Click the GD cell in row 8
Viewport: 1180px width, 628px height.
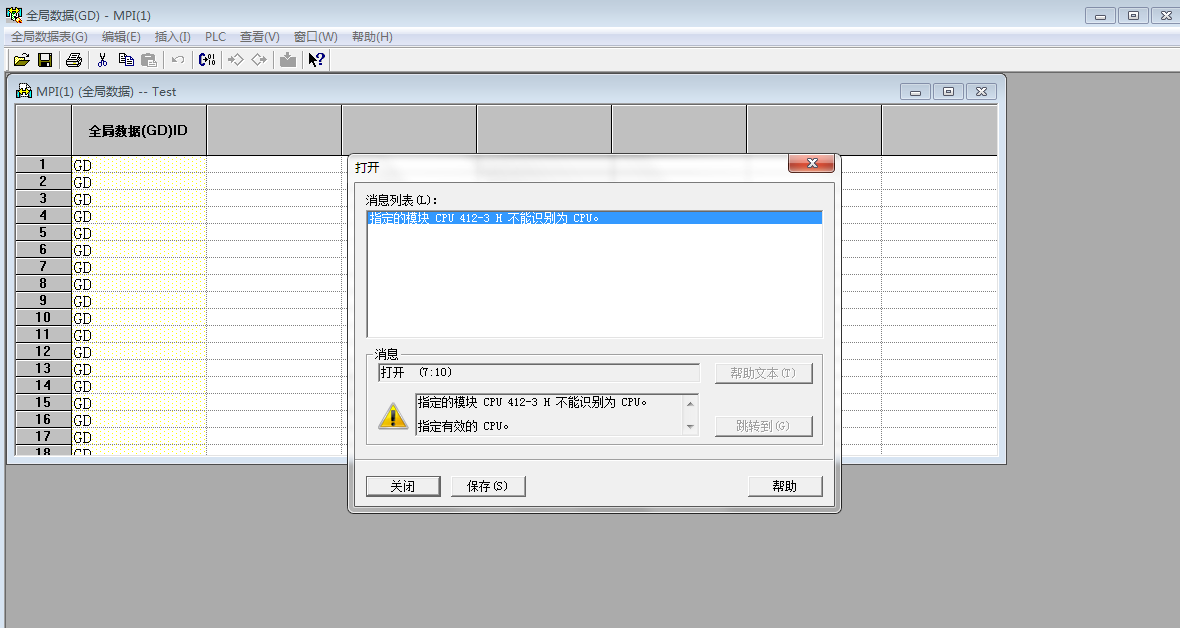pos(139,284)
